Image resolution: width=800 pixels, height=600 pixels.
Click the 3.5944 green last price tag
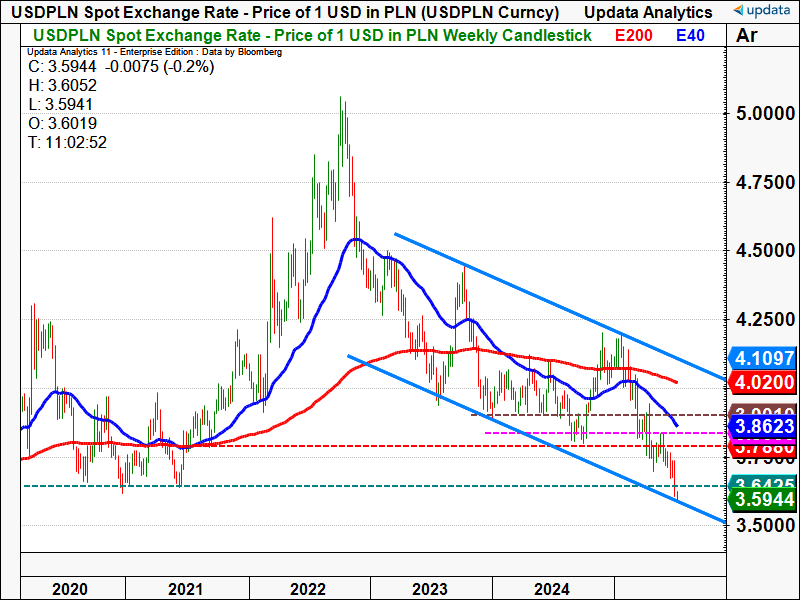[762, 499]
